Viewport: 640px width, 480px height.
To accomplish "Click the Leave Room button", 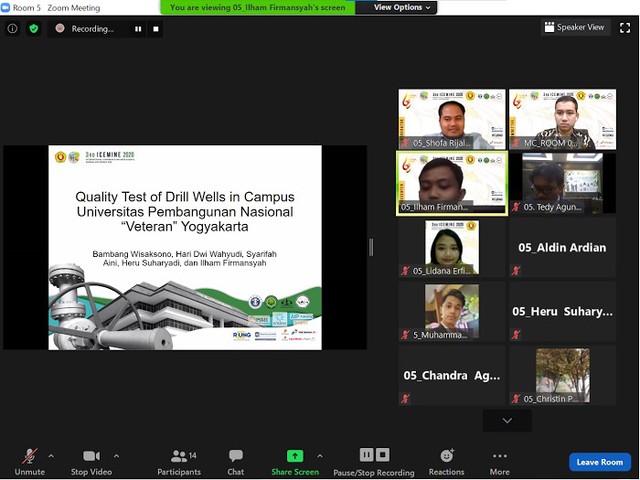I will (600, 462).
